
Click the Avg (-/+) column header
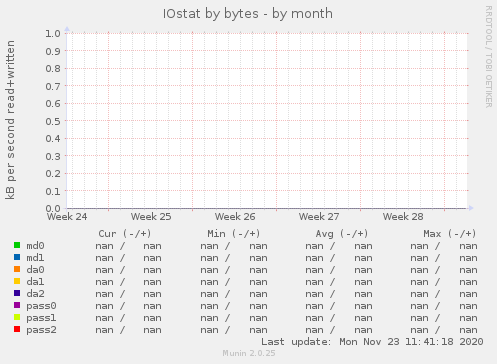coord(342,234)
